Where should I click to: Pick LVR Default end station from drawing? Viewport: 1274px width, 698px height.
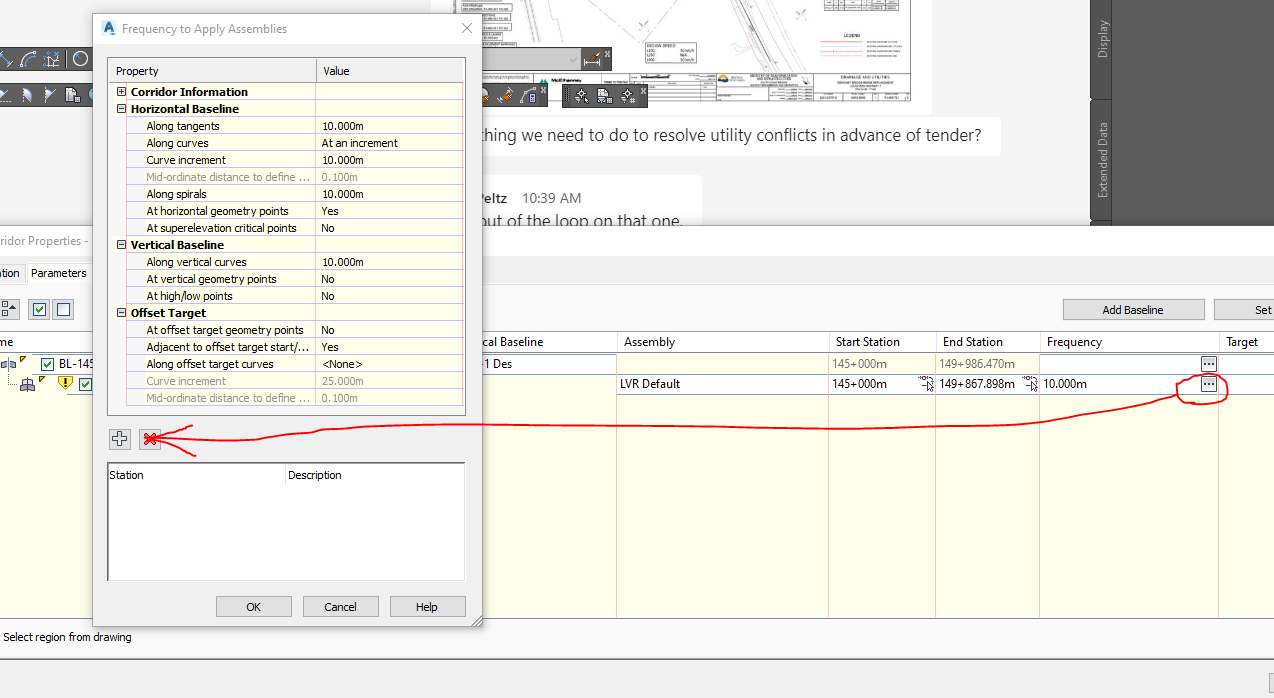click(1031, 383)
